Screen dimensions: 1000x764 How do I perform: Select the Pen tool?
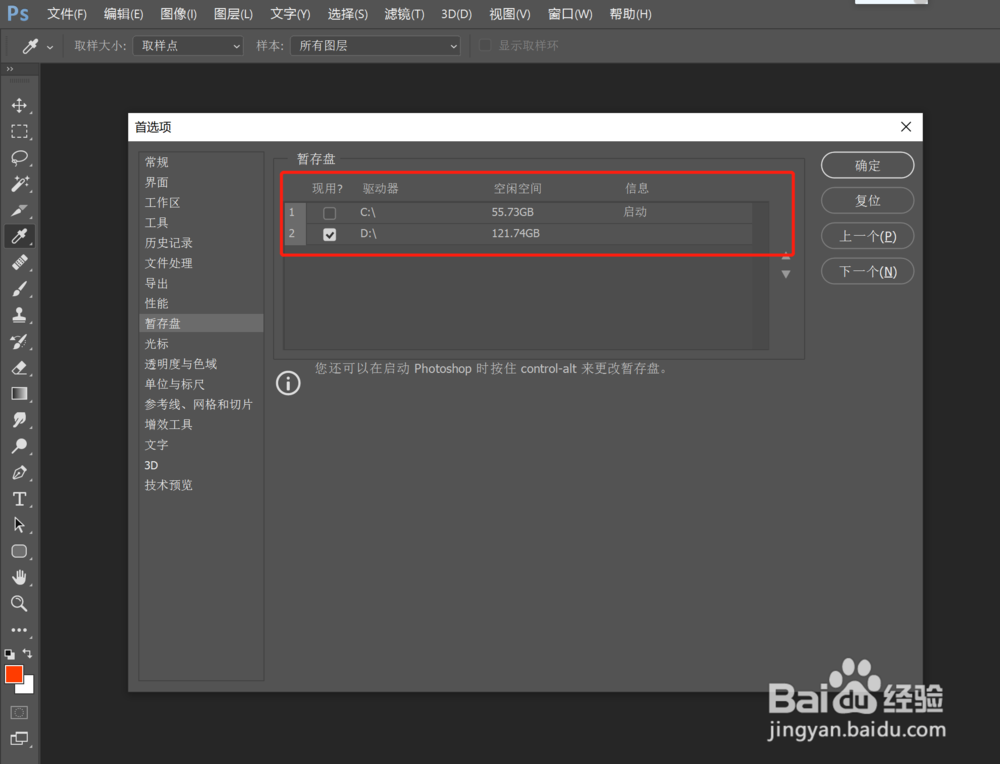(x=19, y=473)
